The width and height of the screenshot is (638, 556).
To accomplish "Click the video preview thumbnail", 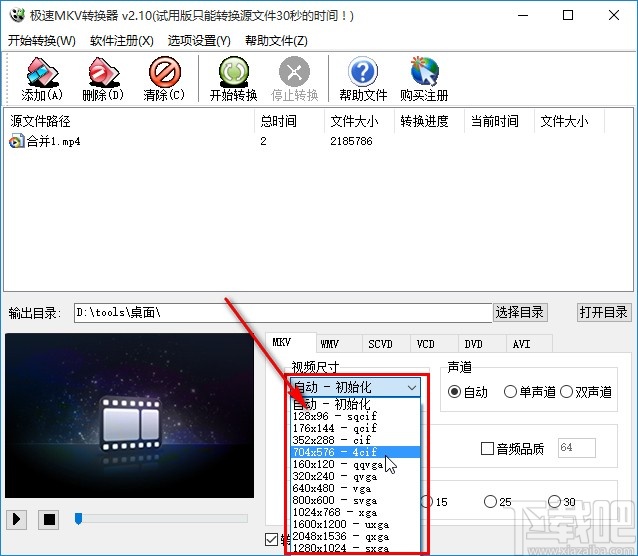I will pyautogui.click(x=129, y=415).
